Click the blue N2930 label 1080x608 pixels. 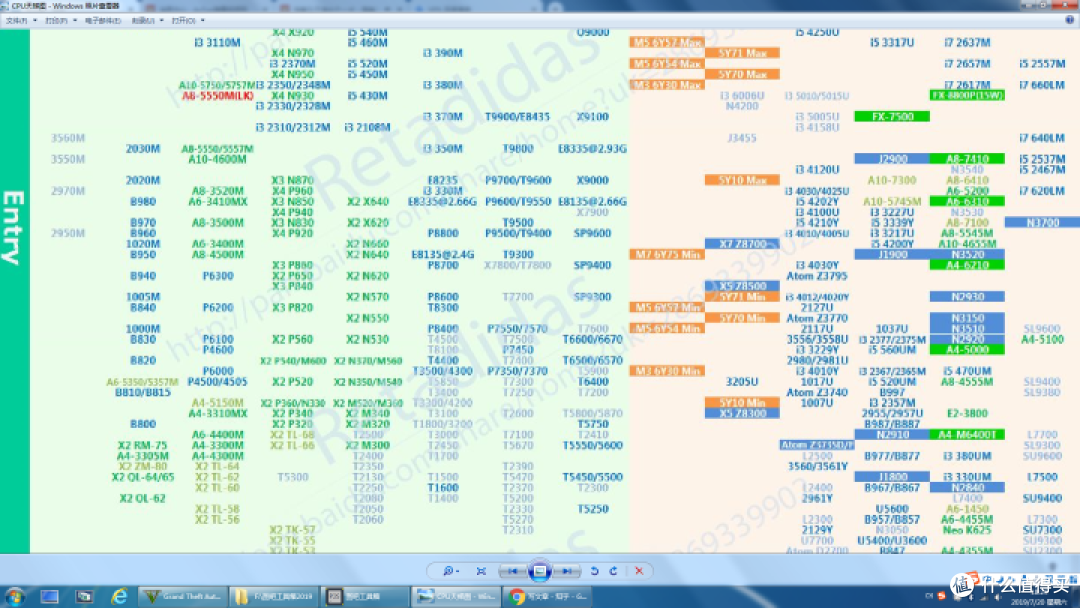pos(967,297)
